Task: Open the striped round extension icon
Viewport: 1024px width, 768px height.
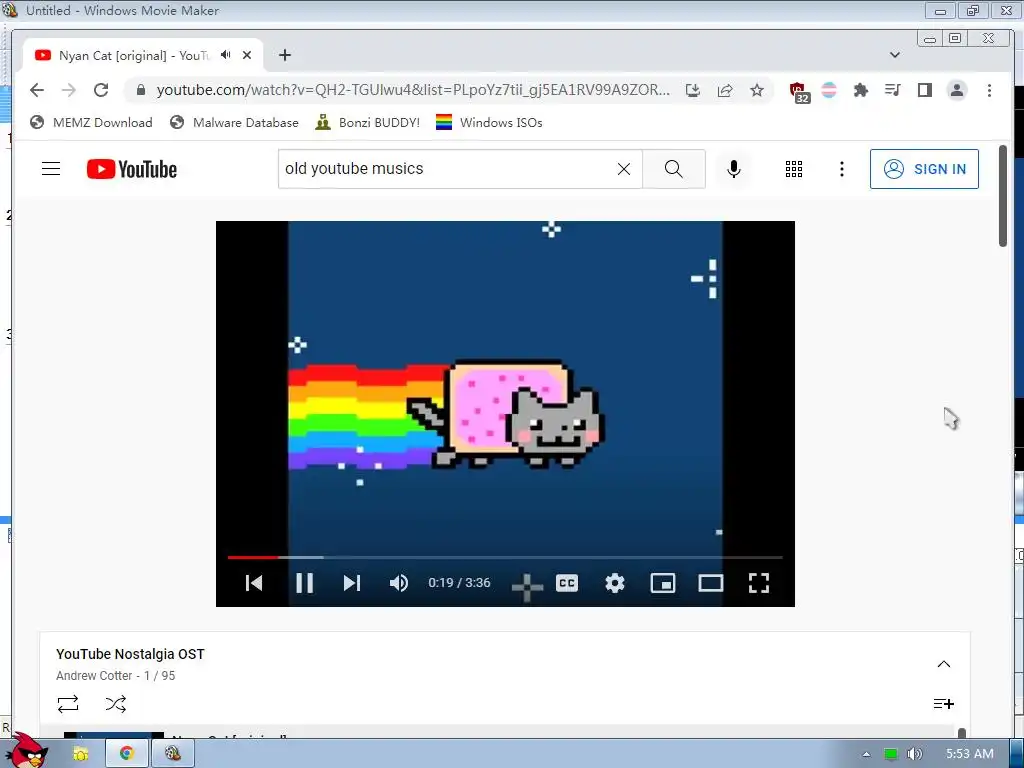Action: pyautogui.click(x=829, y=90)
